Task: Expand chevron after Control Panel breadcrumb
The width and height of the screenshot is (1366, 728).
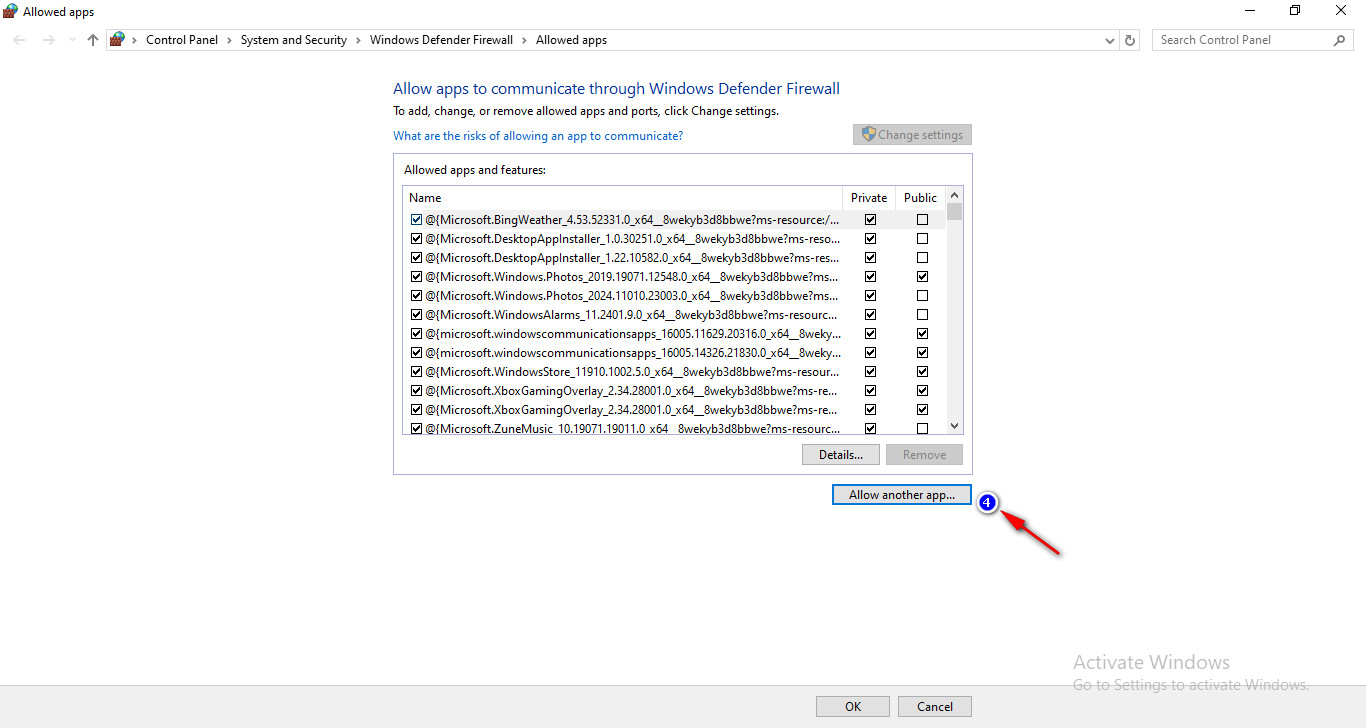Action: pos(229,40)
